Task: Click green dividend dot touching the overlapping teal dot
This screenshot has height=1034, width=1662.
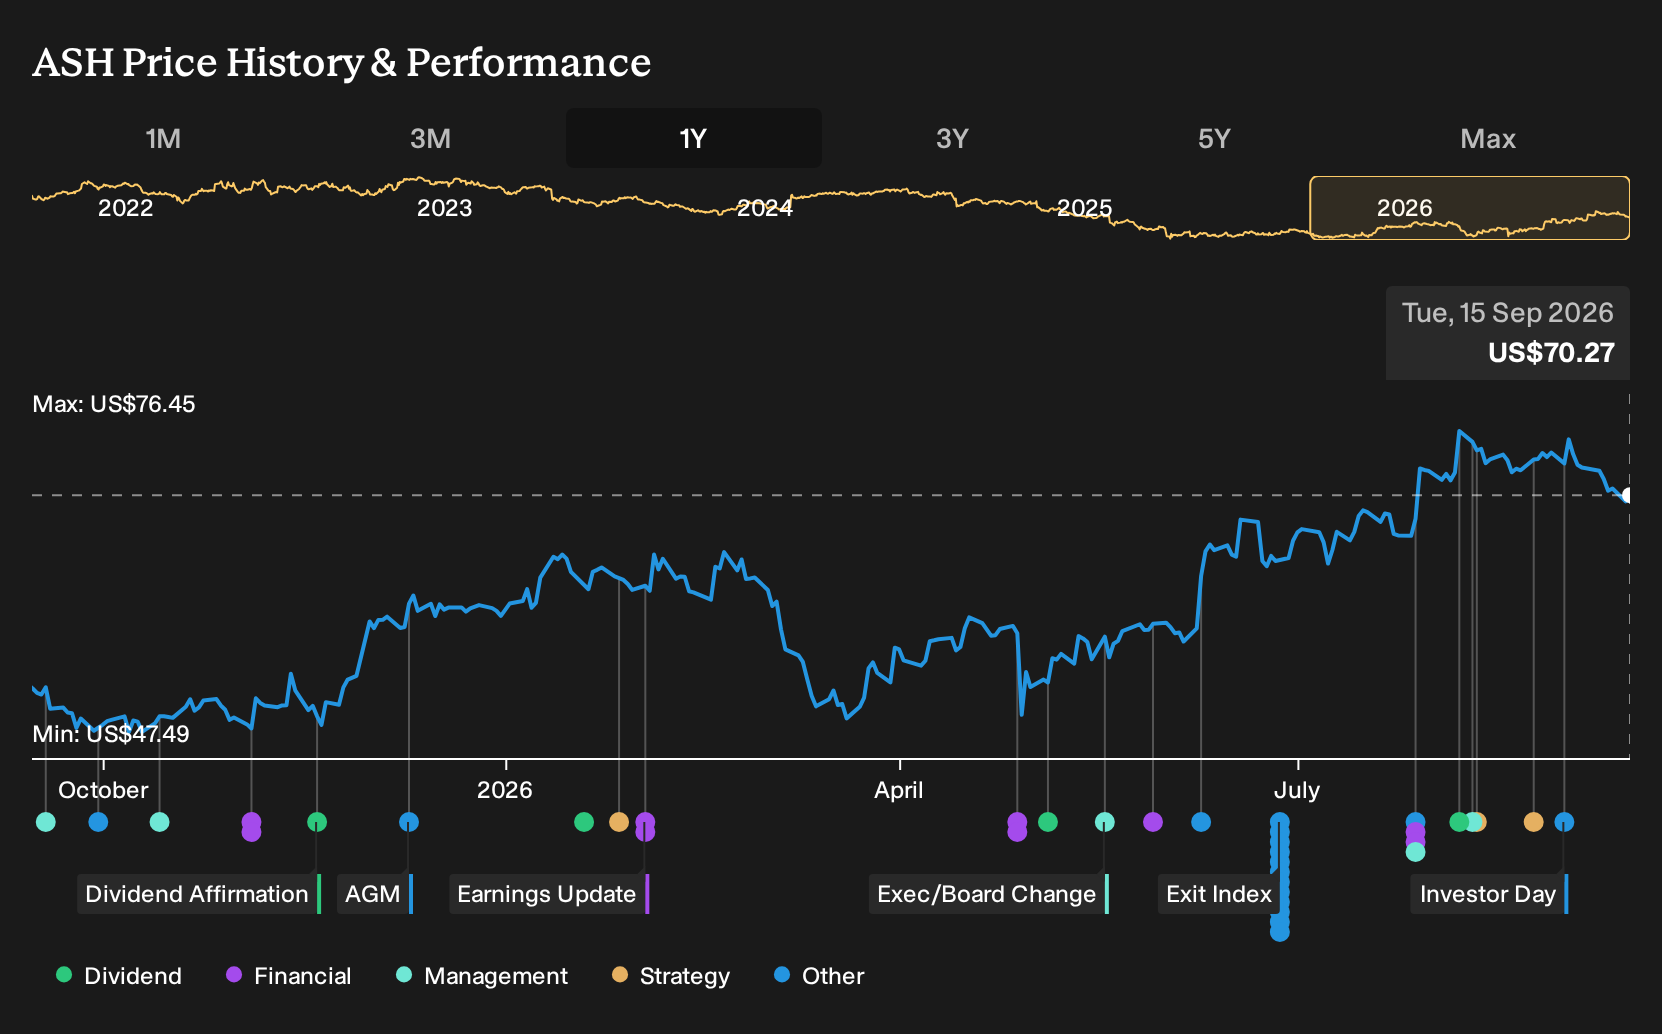Action: pyautogui.click(x=1458, y=822)
